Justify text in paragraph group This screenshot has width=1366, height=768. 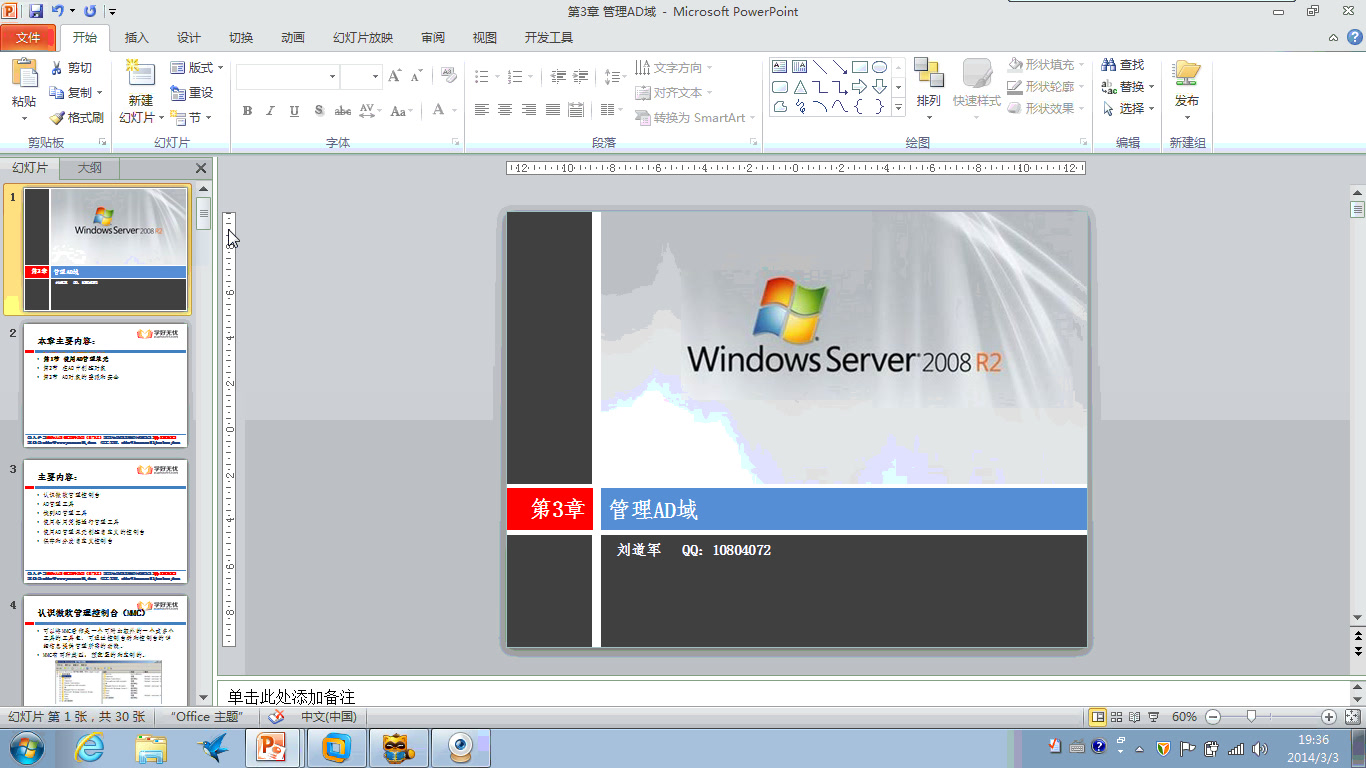tap(552, 110)
